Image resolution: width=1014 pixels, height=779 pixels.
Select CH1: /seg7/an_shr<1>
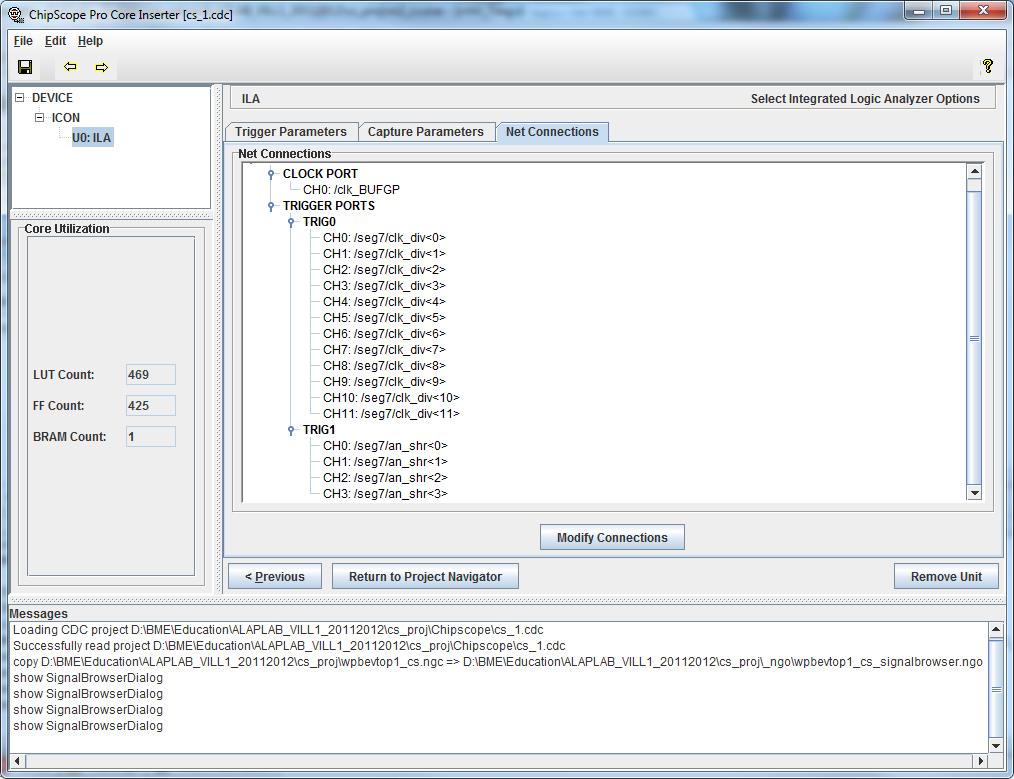pos(385,462)
